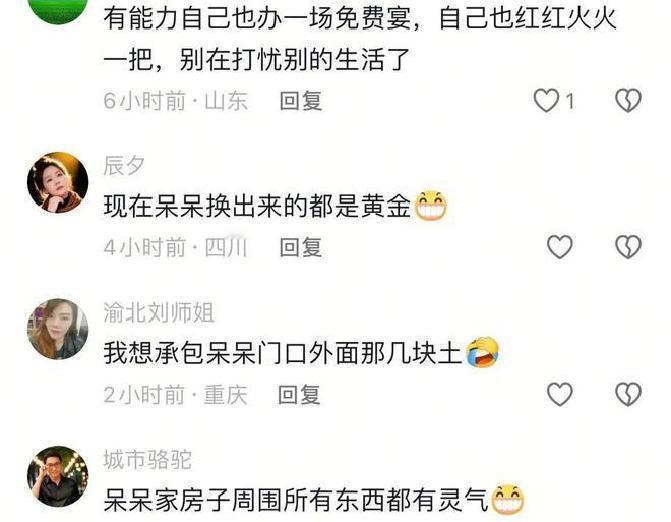
Task: Tap the username 辰夕
Action: (x=124, y=166)
